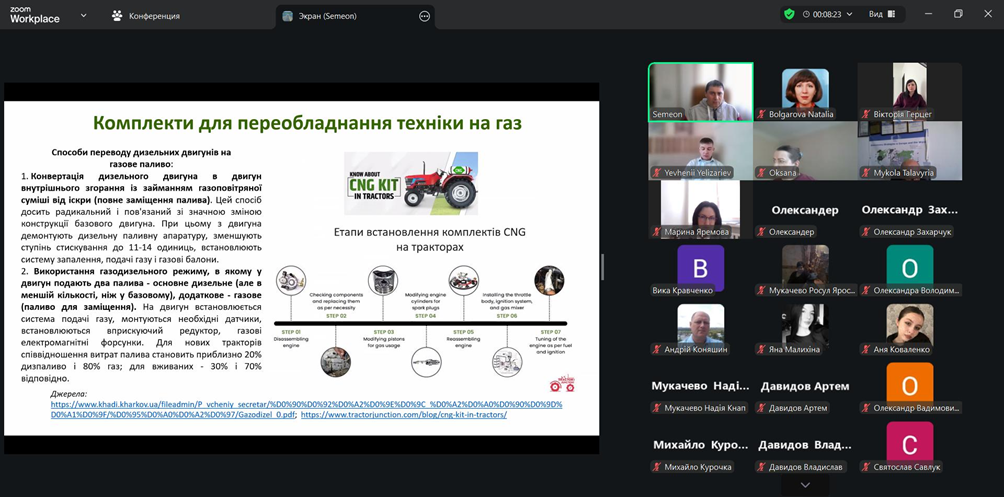The width and height of the screenshot is (1004, 497).
Task: Click Святослав Савлук's pink C avatar
Action: [909, 443]
